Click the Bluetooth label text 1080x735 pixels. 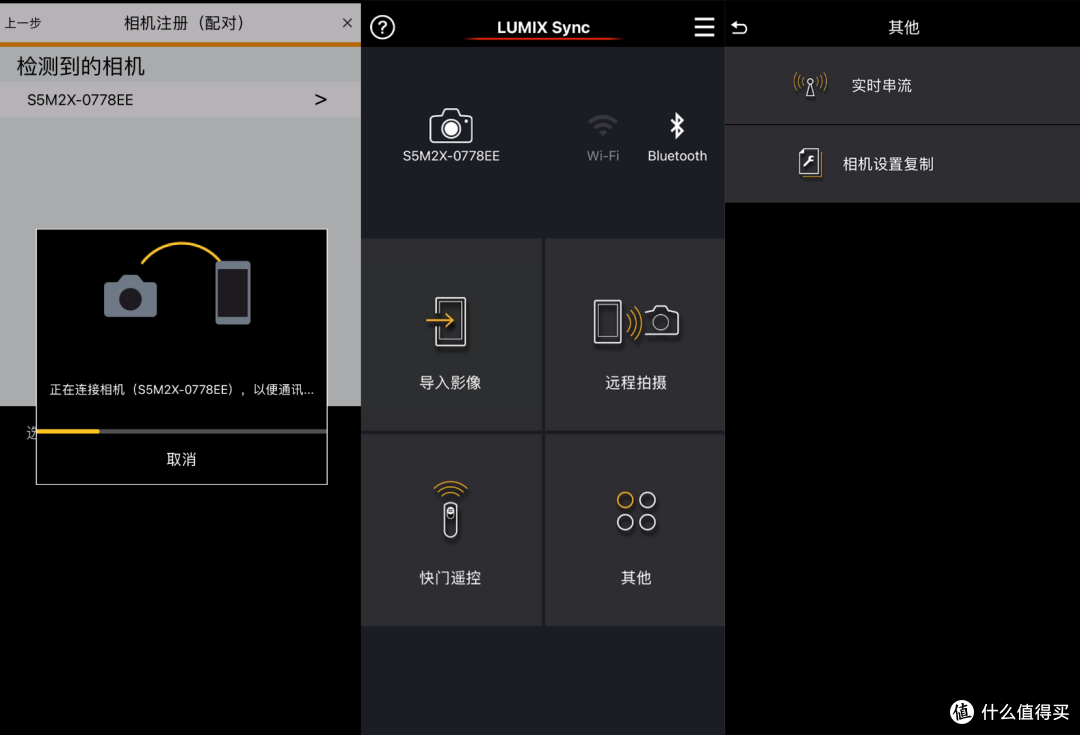click(x=677, y=156)
